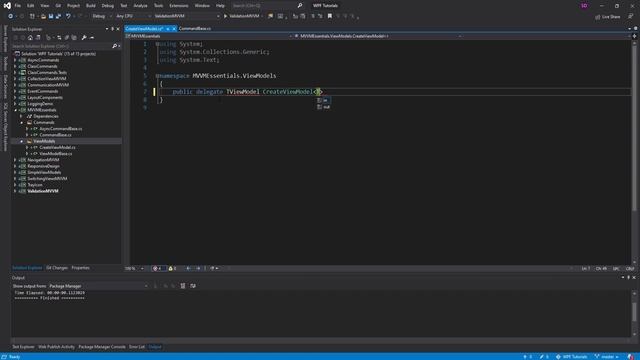Switch to the CommandBase.cs tab
The width and height of the screenshot is (640, 360).
195,29
